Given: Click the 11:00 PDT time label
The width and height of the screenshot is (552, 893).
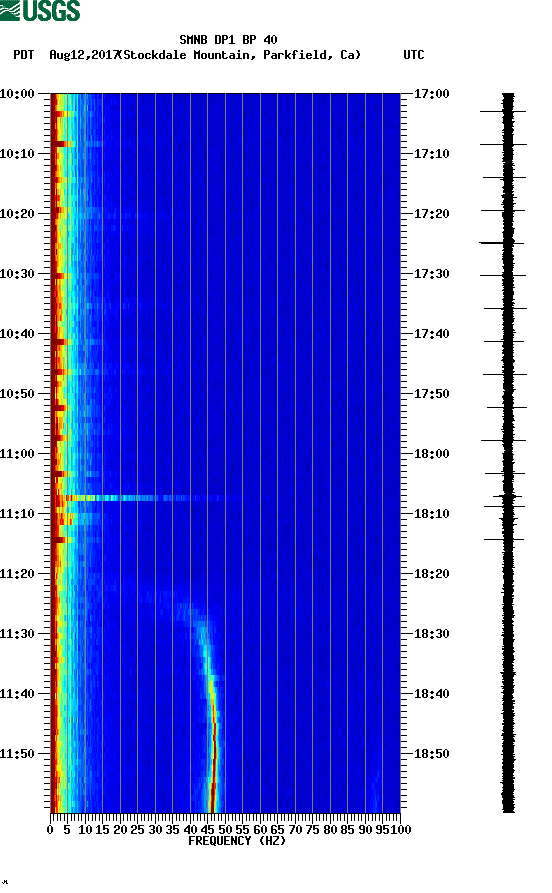Looking at the screenshot, I should (x=17, y=454).
